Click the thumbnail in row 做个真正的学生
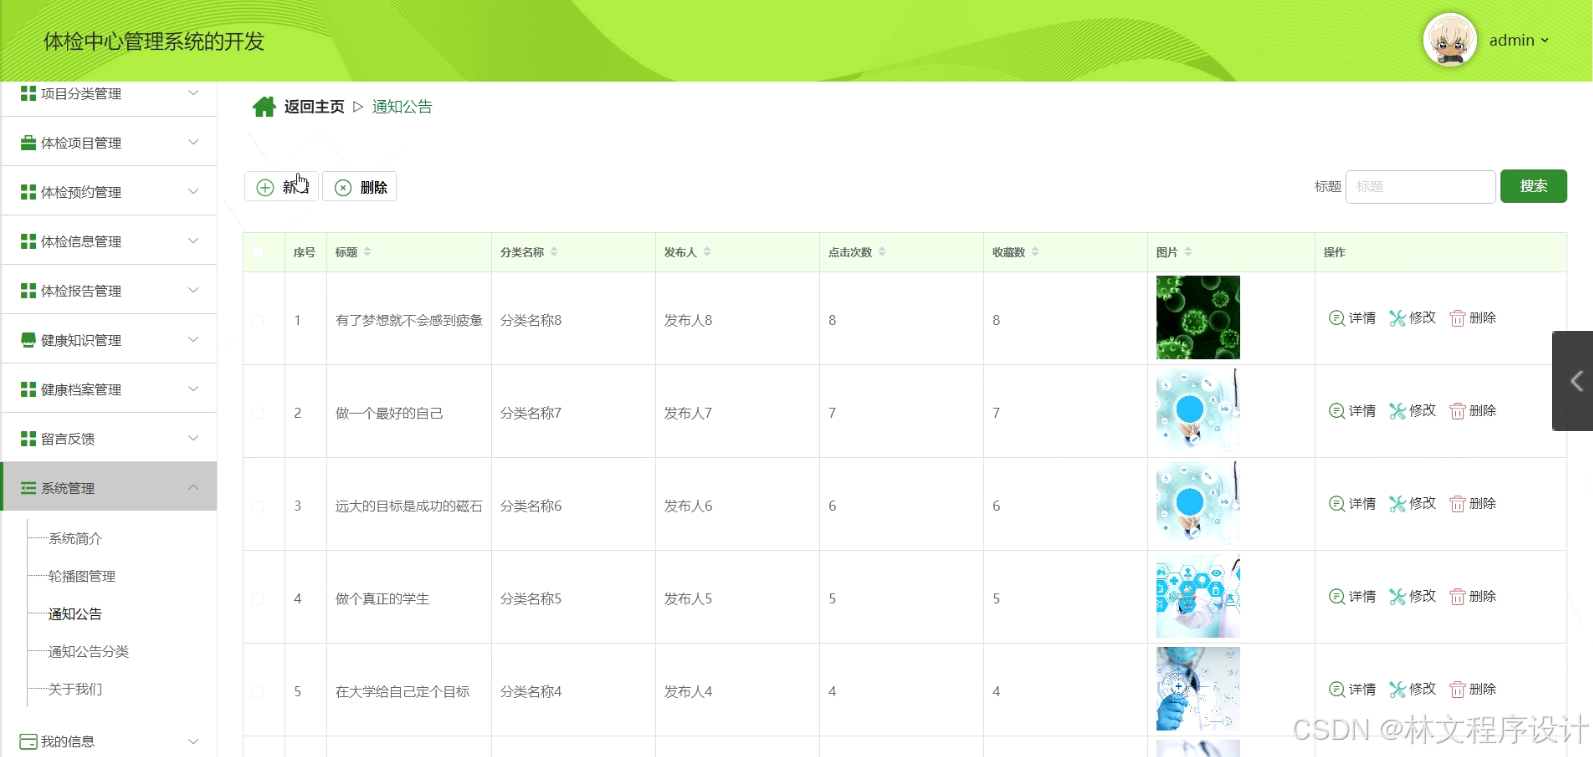Image resolution: width=1593 pixels, height=757 pixels. 1198,597
